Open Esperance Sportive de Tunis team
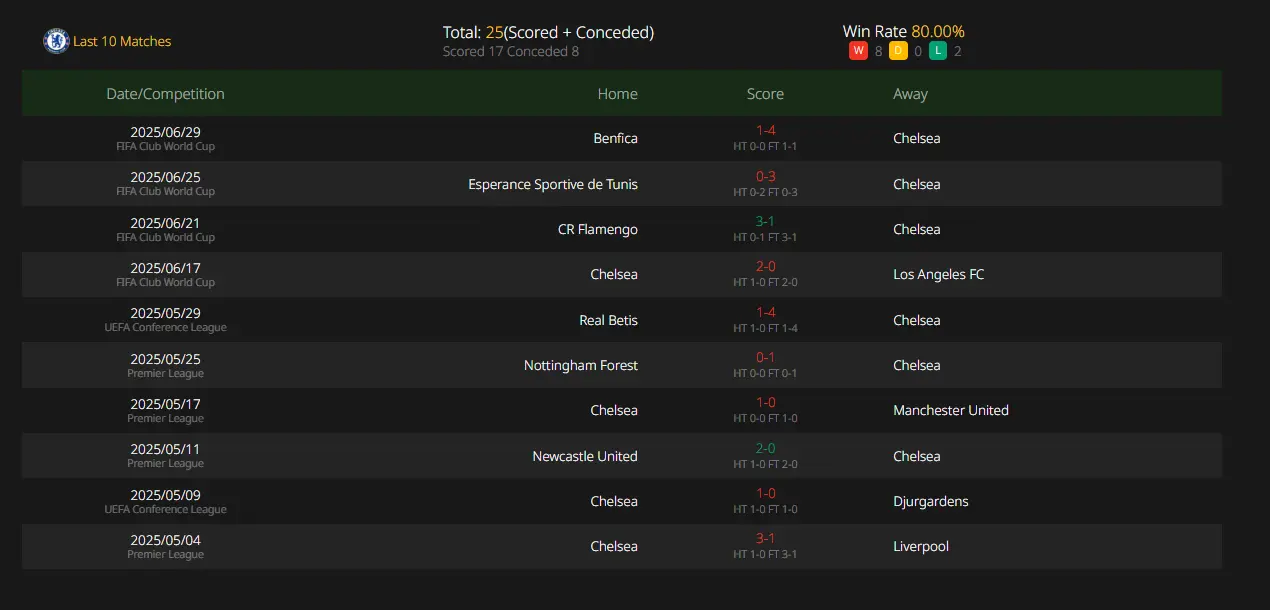 [553, 184]
